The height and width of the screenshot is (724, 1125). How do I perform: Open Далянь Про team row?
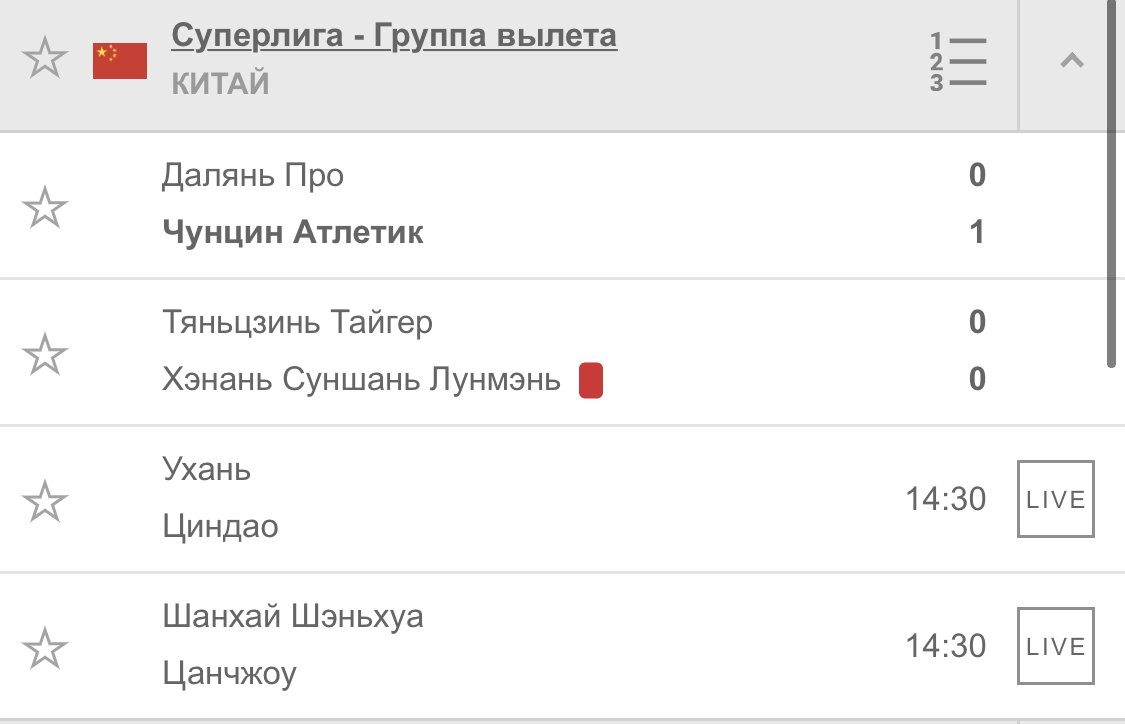point(252,176)
